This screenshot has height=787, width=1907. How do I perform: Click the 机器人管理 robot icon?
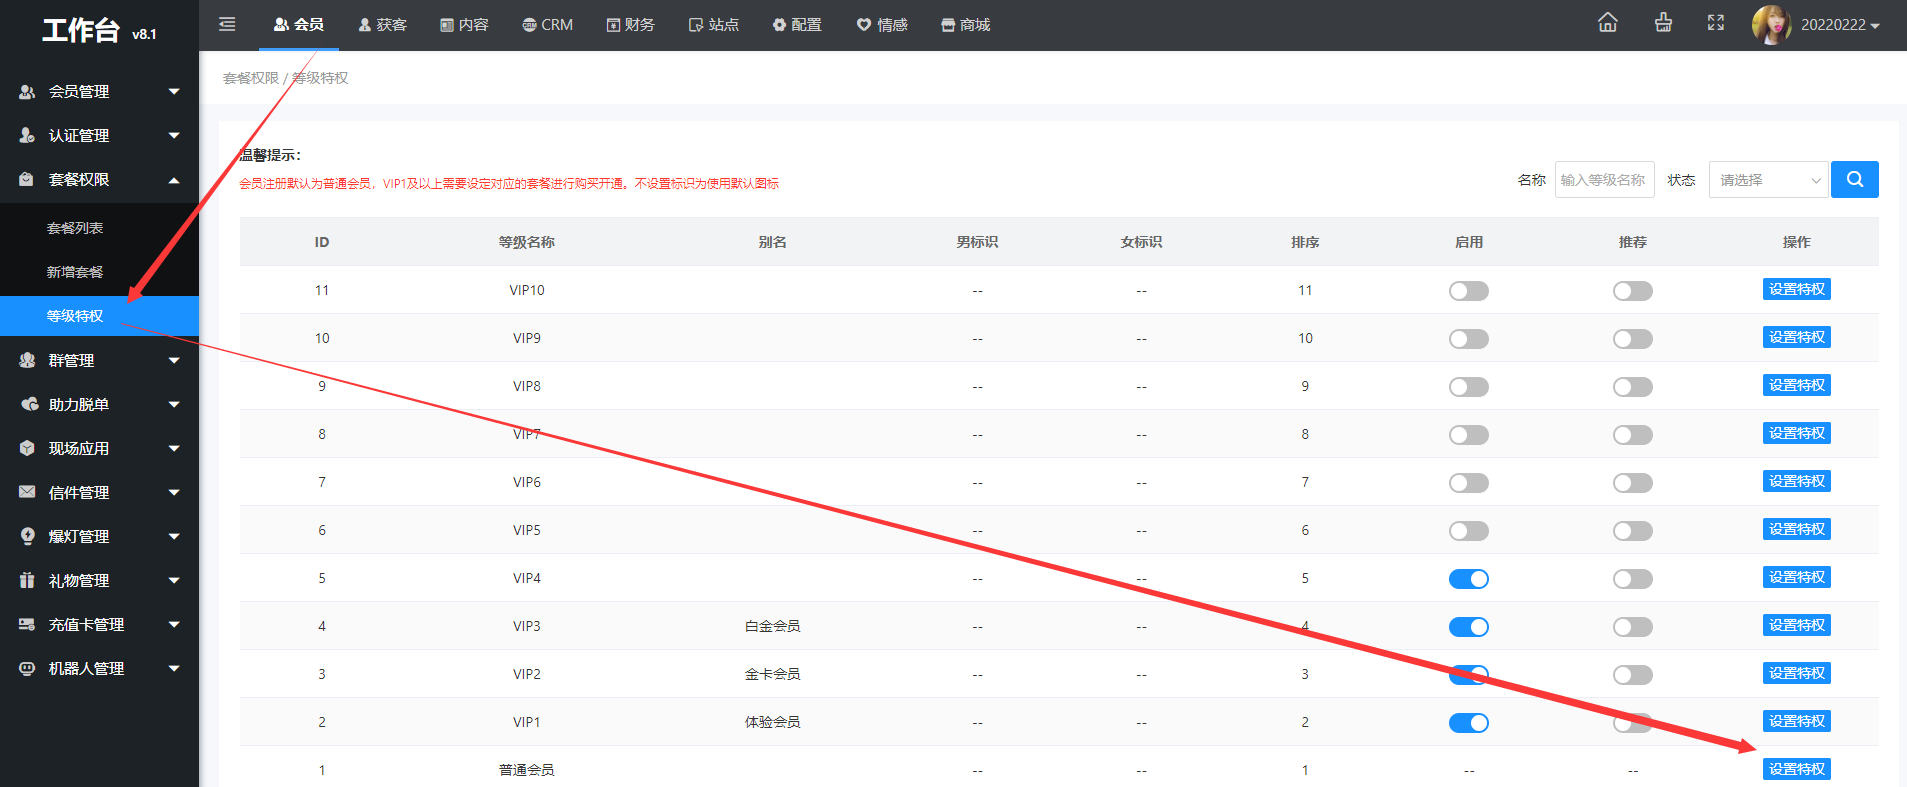(27, 668)
